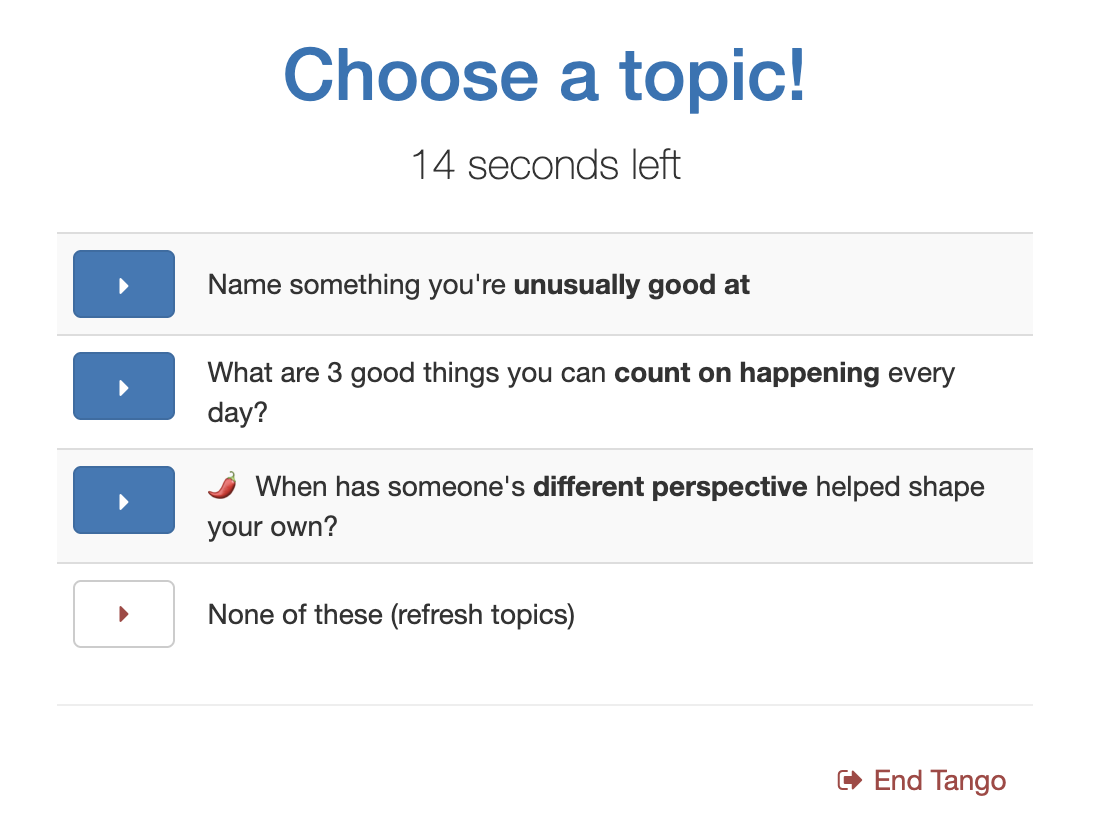Click the red arrow next to "None of these"
Screen dimensions: 1094x824
123,614
